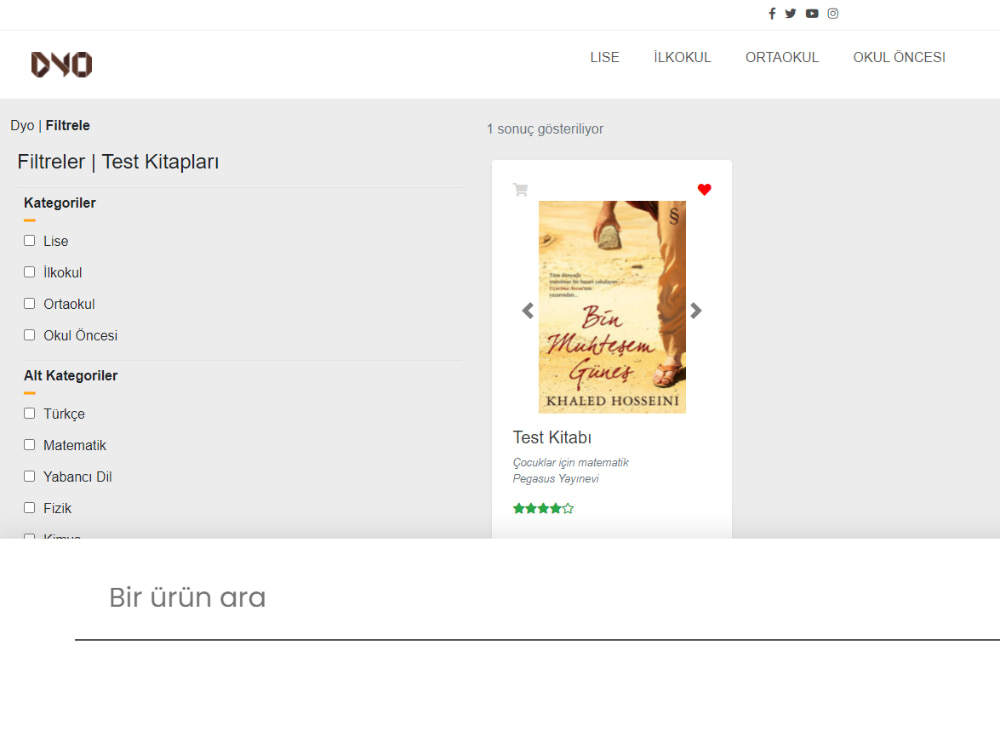Open the Test Kitabı product title

tap(552, 438)
